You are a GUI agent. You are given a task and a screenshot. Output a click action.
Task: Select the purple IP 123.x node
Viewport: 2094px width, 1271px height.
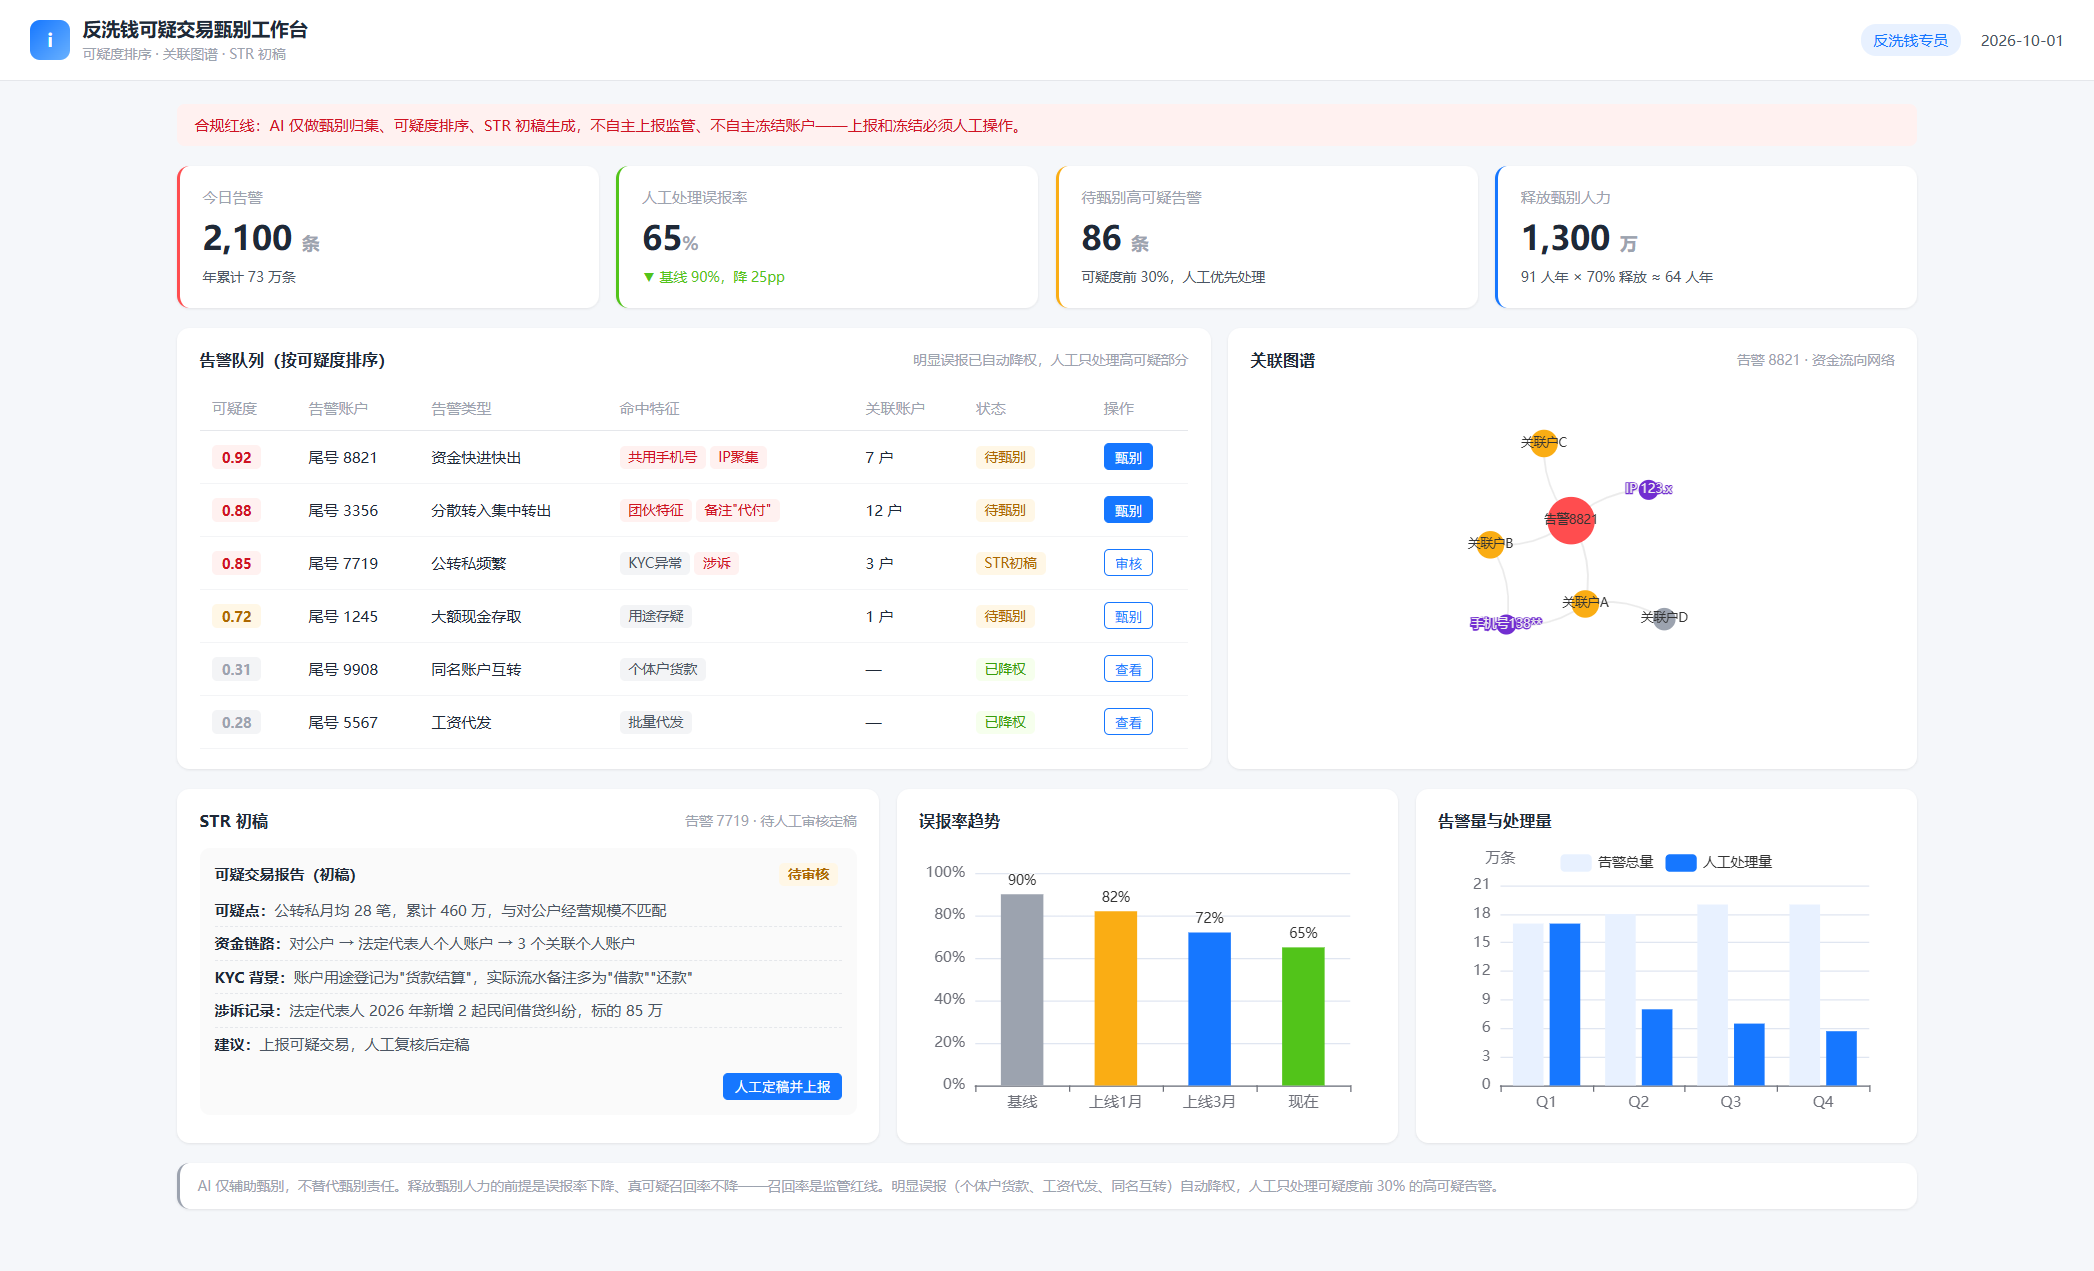pyautogui.click(x=1649, y=489)
